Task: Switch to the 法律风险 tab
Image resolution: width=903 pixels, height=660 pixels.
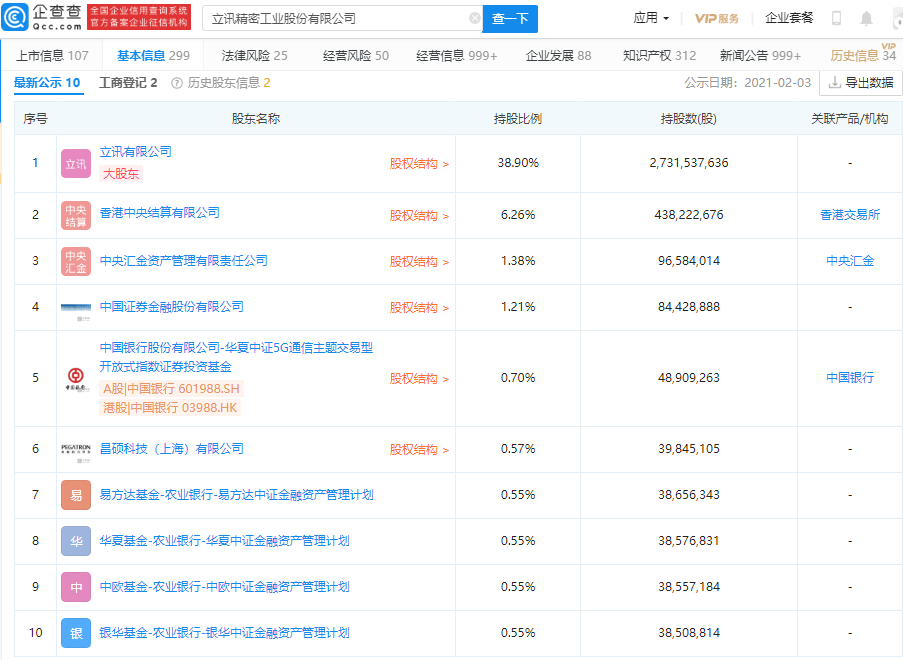Action: pyautogui.click(x=255, y=56)
